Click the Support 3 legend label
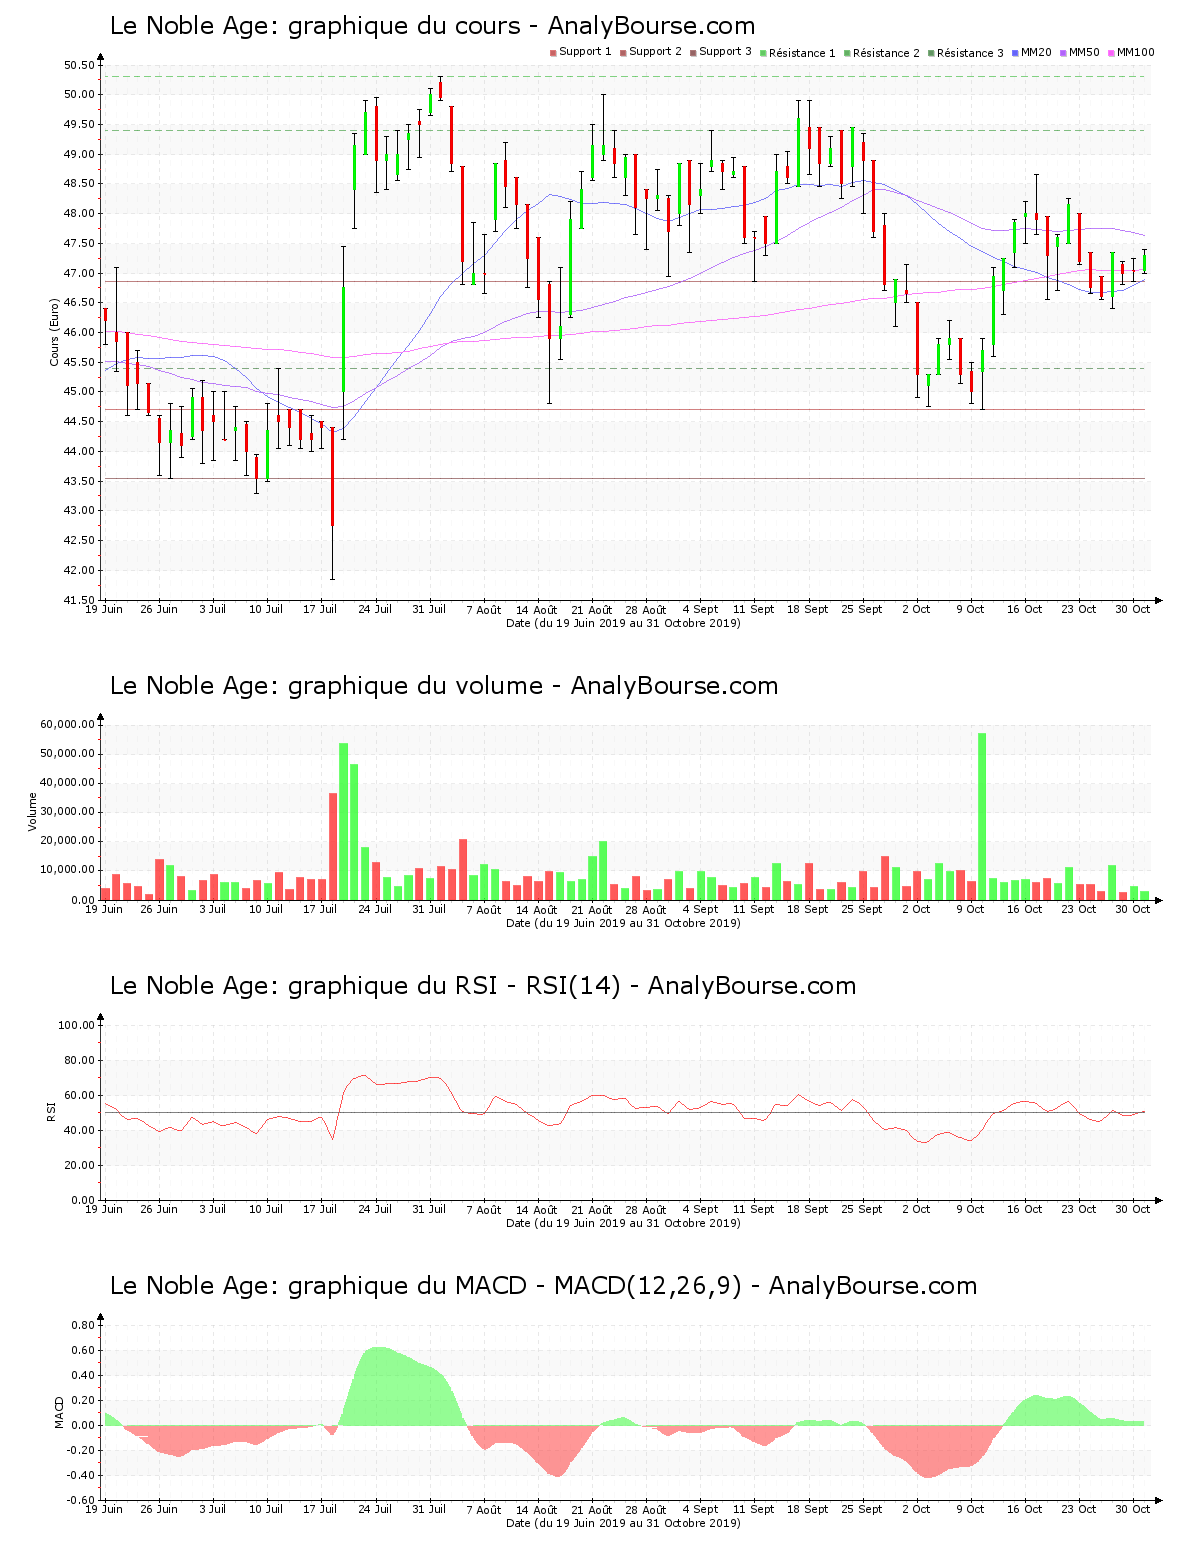This screenshot has height=1550, width=1200. [725, 52]
